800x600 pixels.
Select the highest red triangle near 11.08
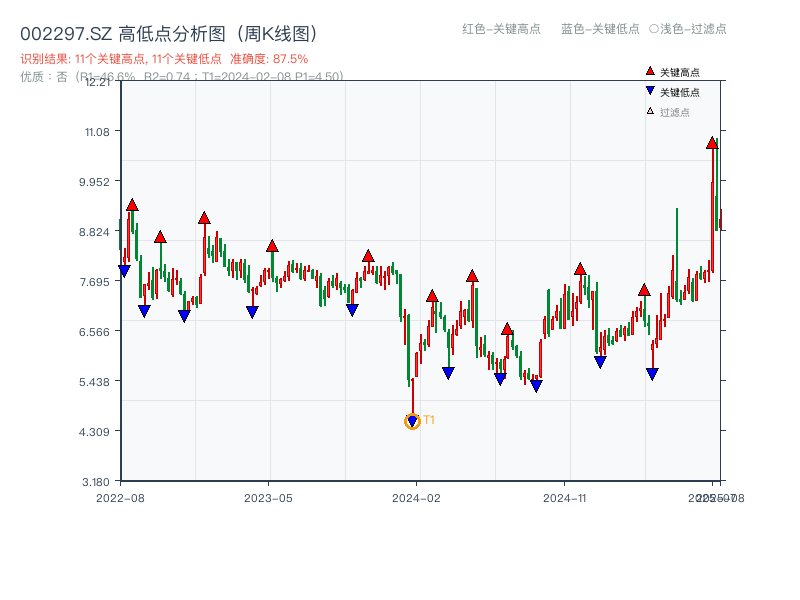click(712, 143)
